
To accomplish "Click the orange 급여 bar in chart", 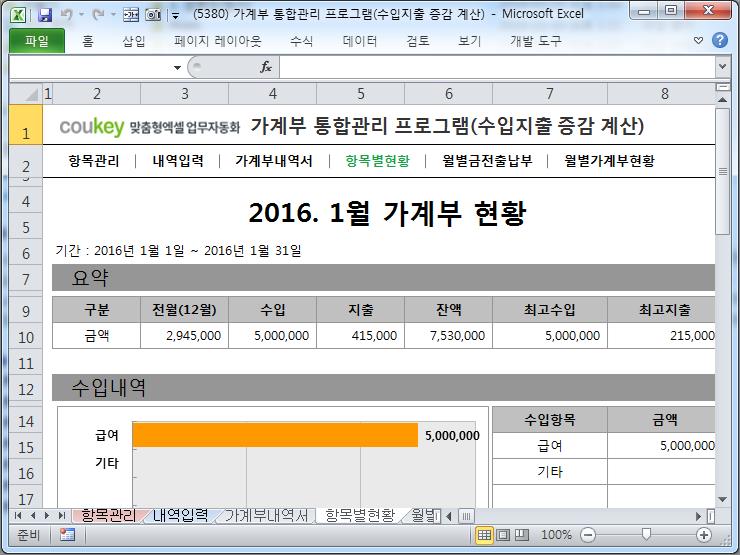I will [x=275, y=435].
